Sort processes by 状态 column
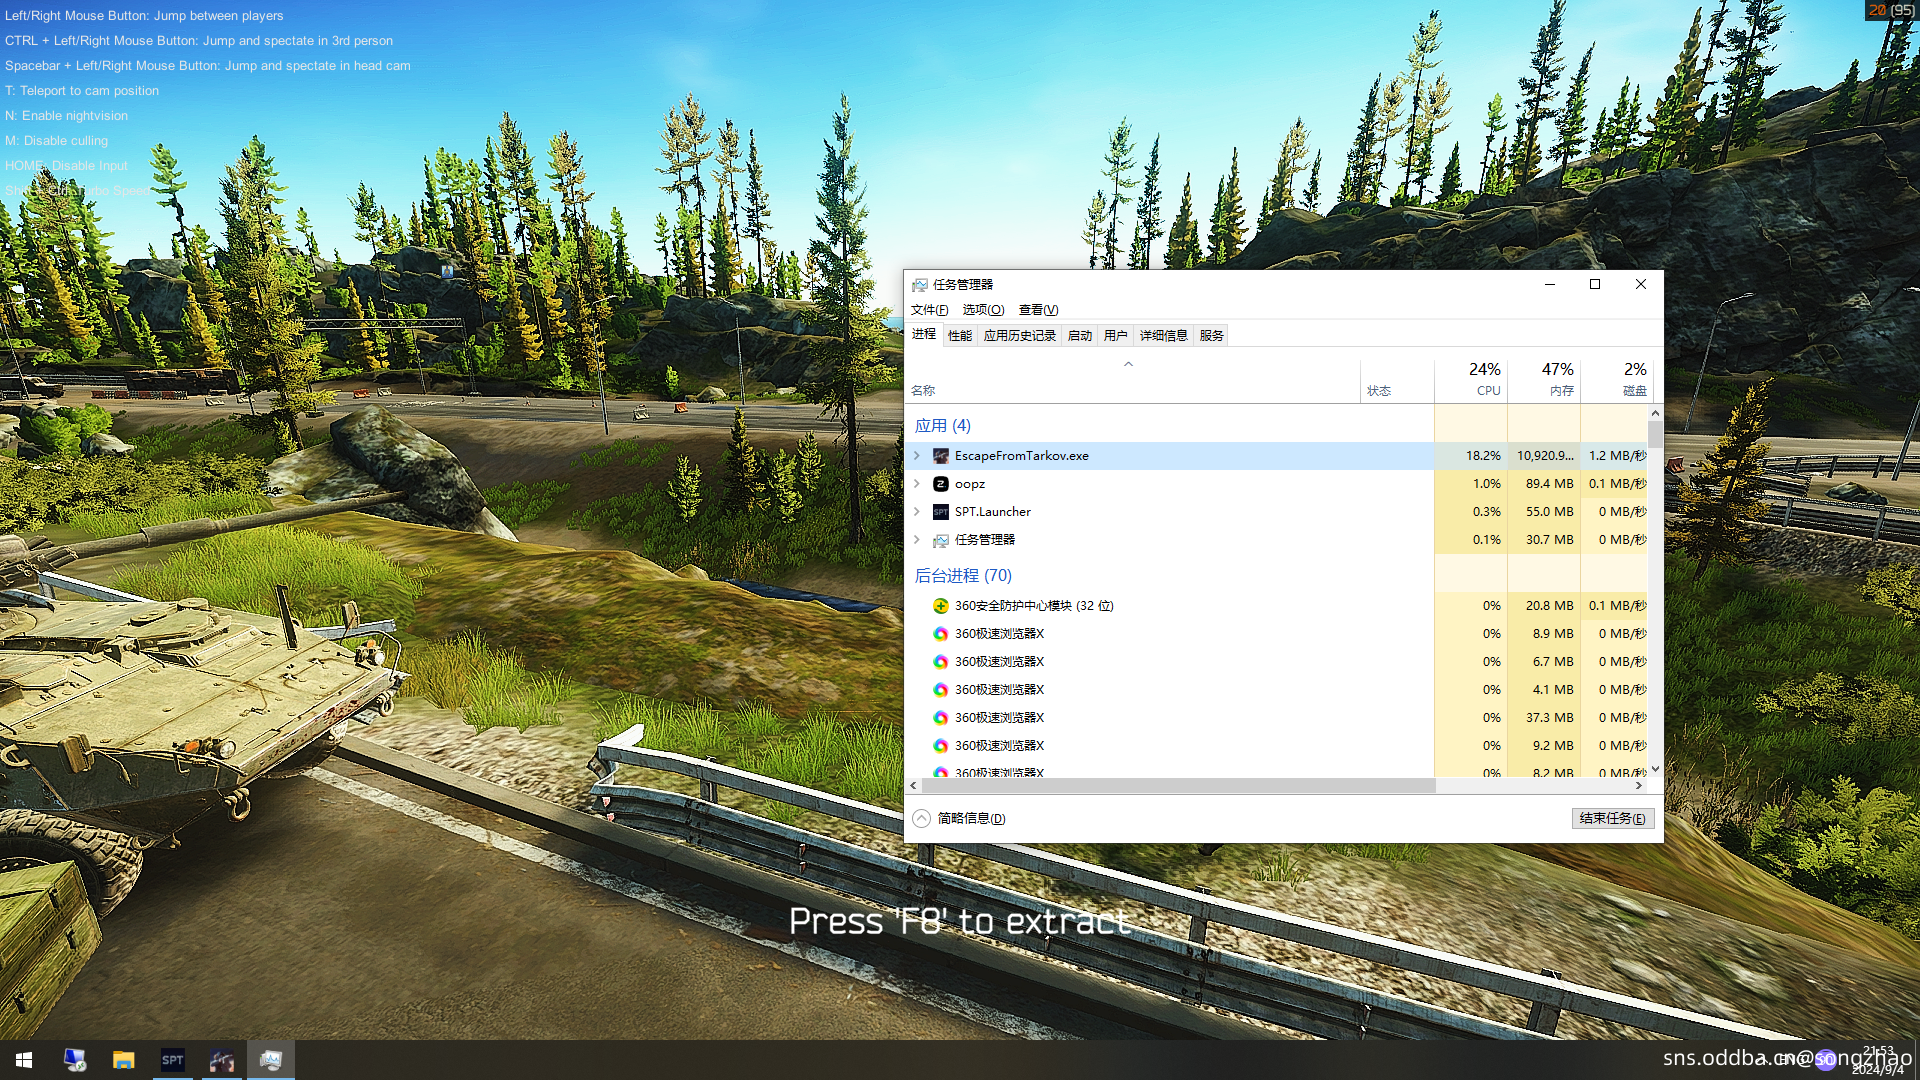1920x1080 pixels. [1397, 380]
